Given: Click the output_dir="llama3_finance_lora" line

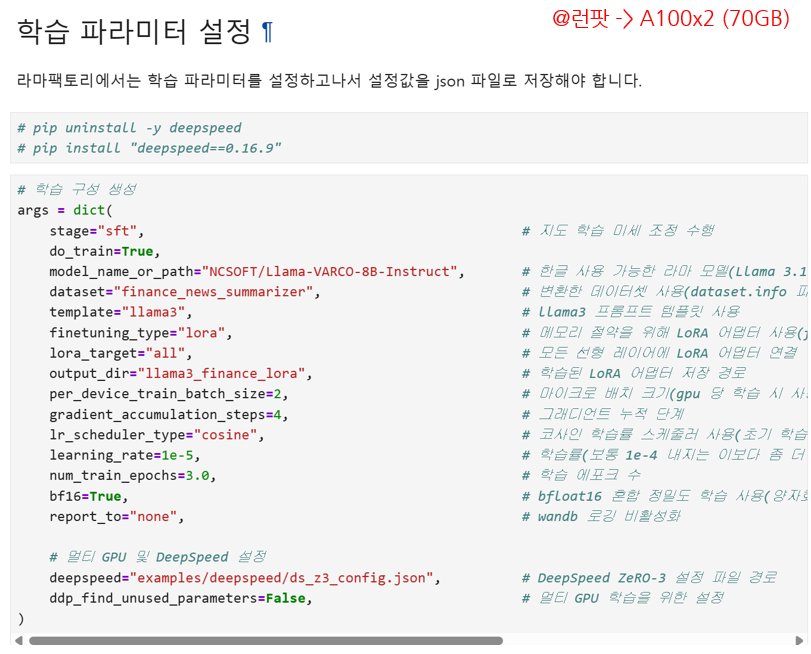Looking at the screenshot, I should 181,374.
